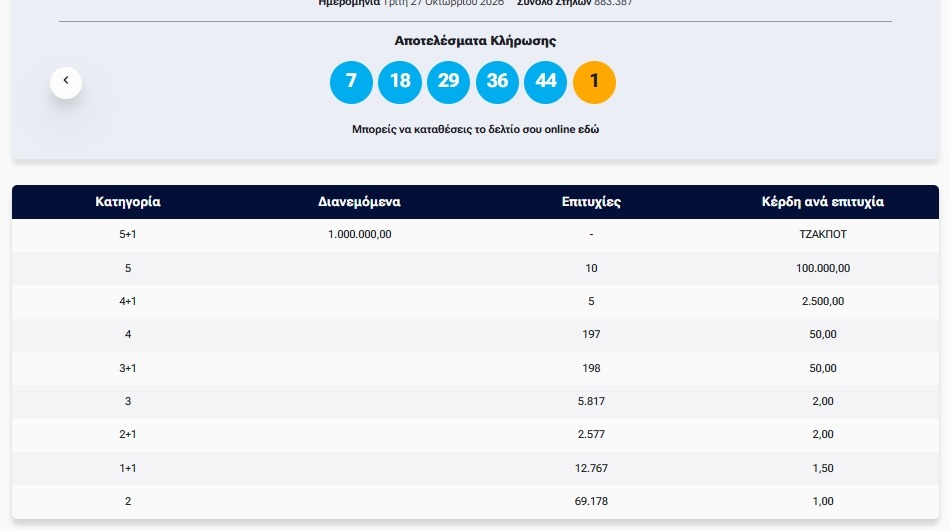Click the 'Κατηγορία' column header
This screenshot has width=951, height=531.
click(x=128, y=202)
